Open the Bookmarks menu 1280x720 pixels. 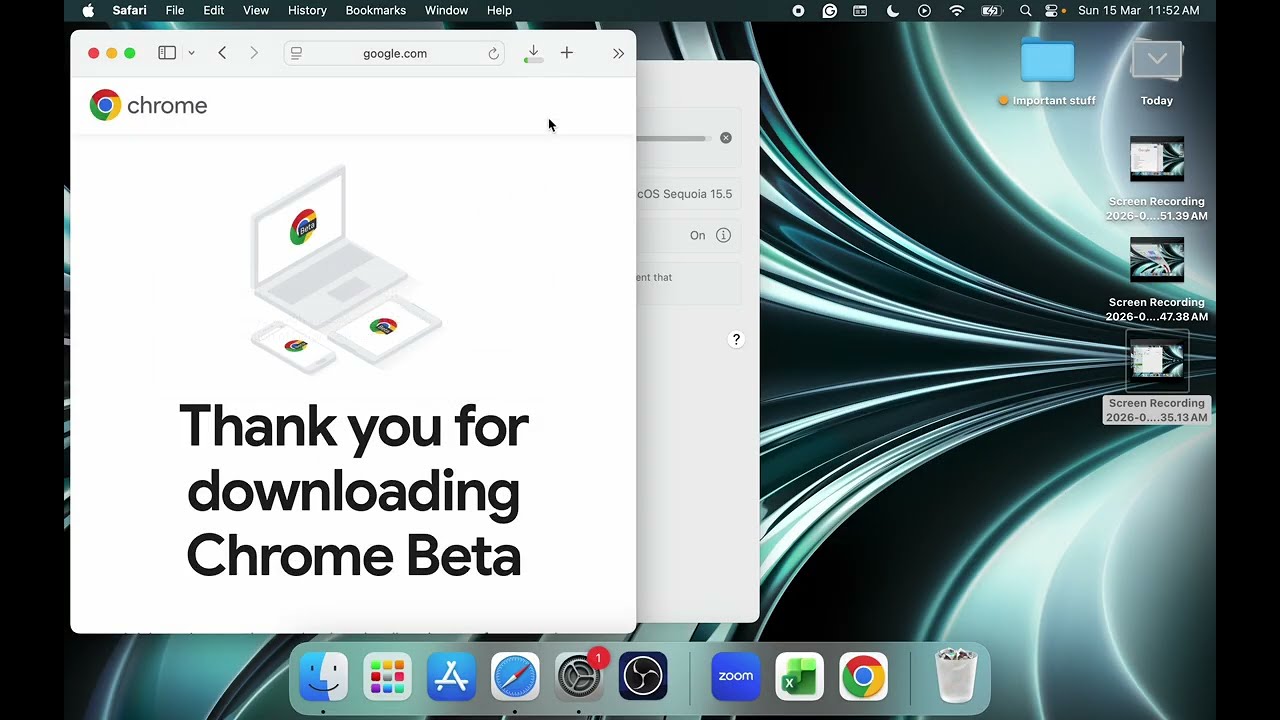(376, 11)
